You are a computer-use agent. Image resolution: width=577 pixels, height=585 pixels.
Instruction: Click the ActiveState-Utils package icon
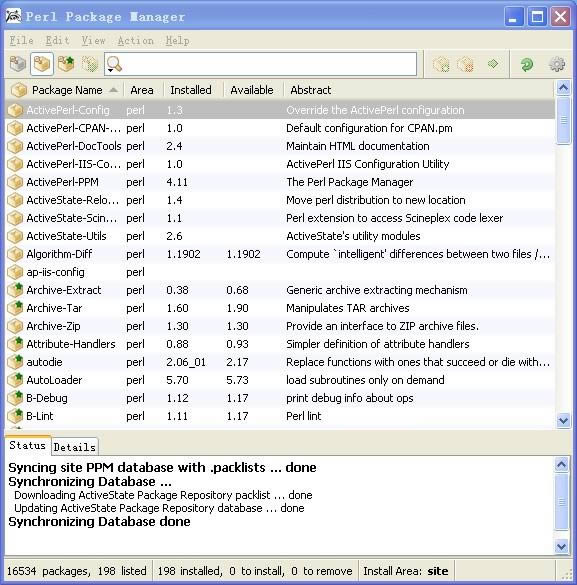click(15, 236)
